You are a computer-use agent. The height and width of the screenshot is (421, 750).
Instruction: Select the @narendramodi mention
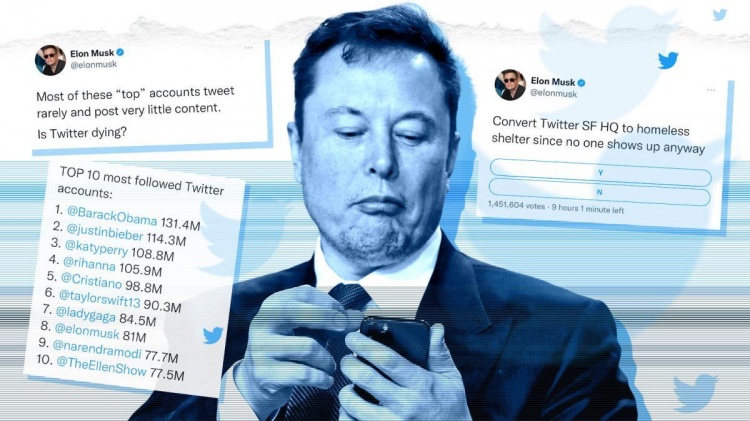coord(97,348)
